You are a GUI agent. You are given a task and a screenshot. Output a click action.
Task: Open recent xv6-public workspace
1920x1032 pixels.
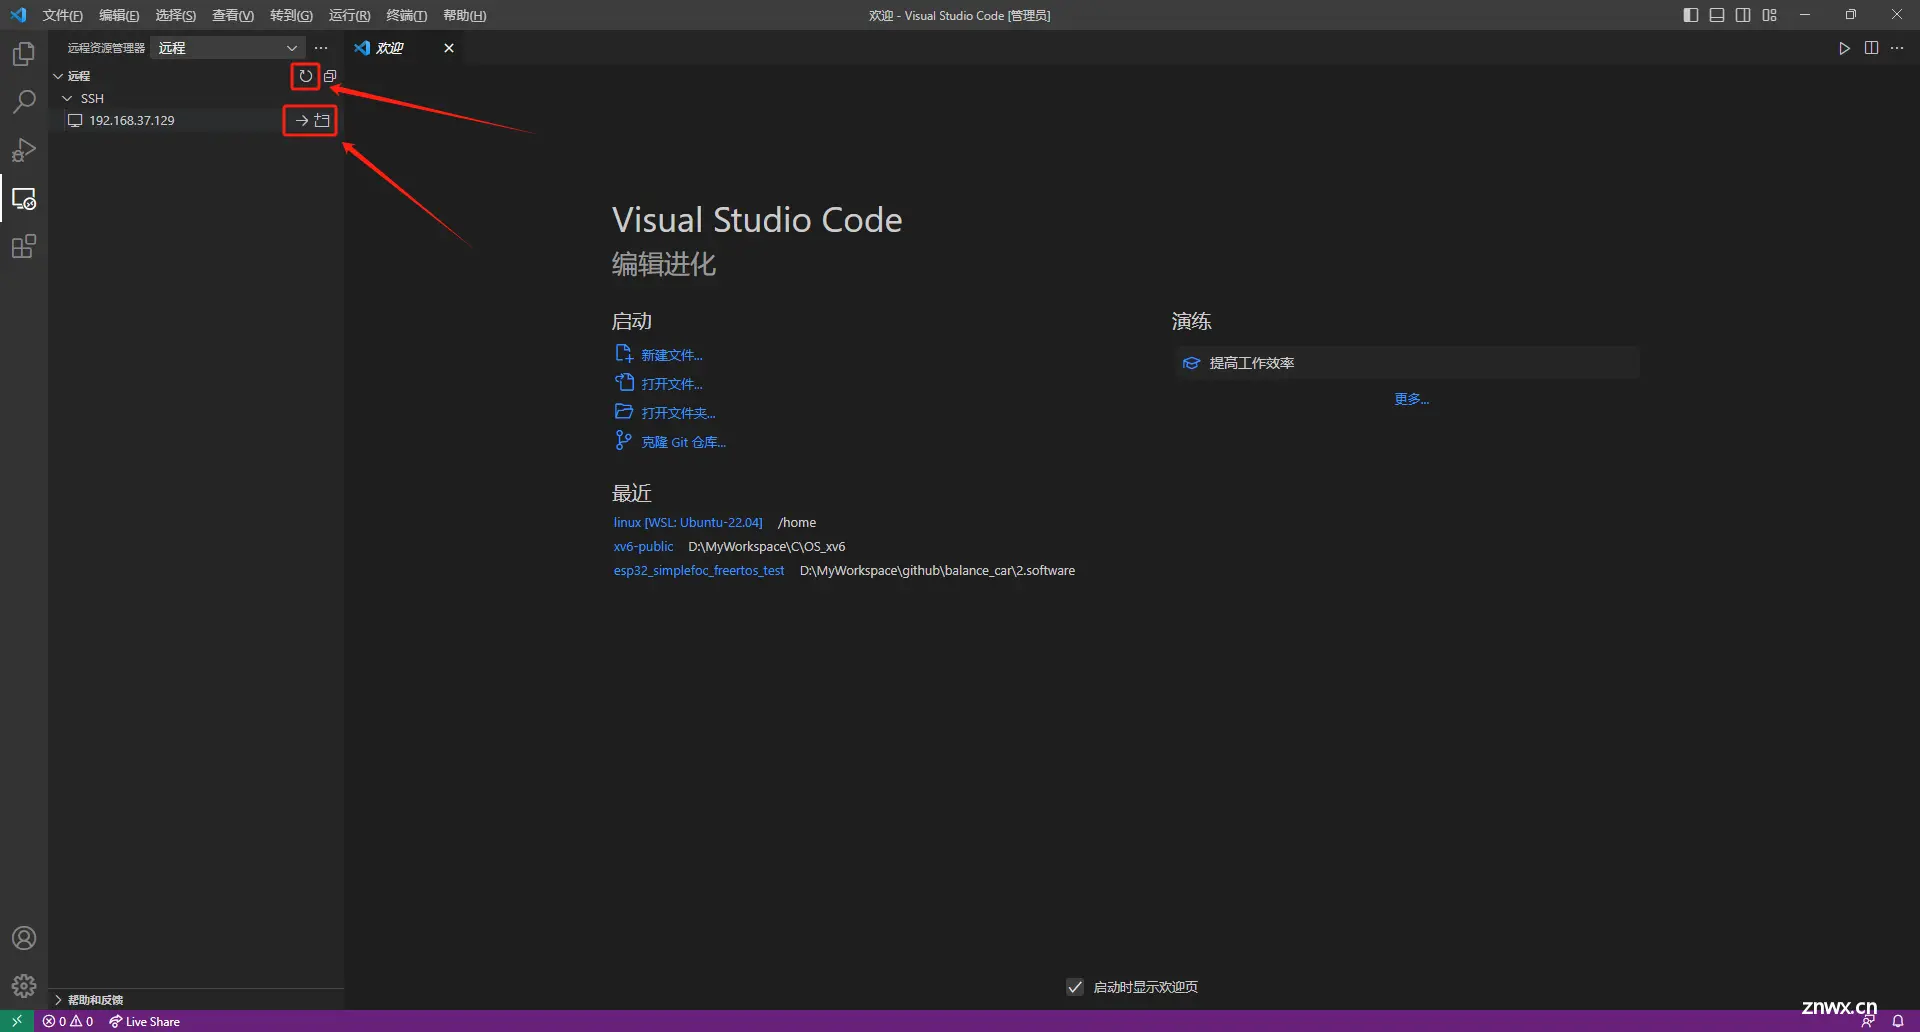(x=643, y=547)
